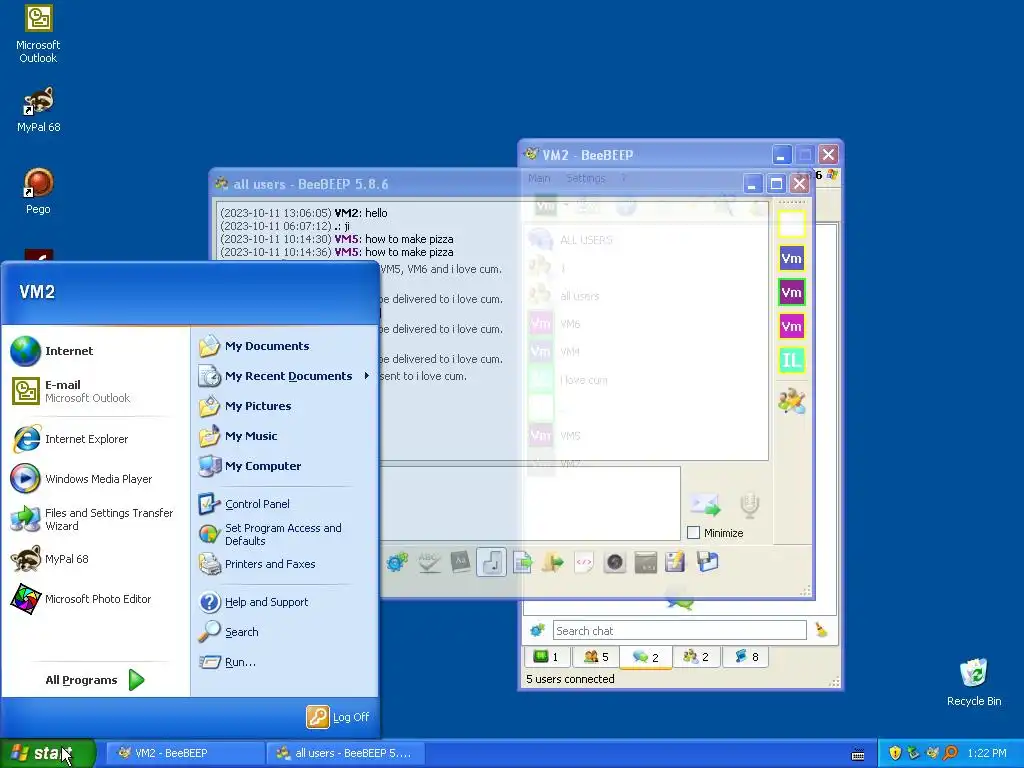1024x768 pixels.
Task: Click the microphone voice message icon
Action: (x=750, y=505)
